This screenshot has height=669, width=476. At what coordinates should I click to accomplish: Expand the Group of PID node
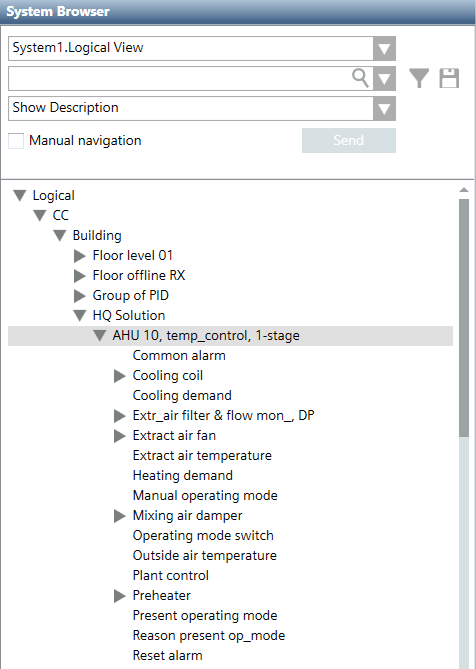coord(80,296)
